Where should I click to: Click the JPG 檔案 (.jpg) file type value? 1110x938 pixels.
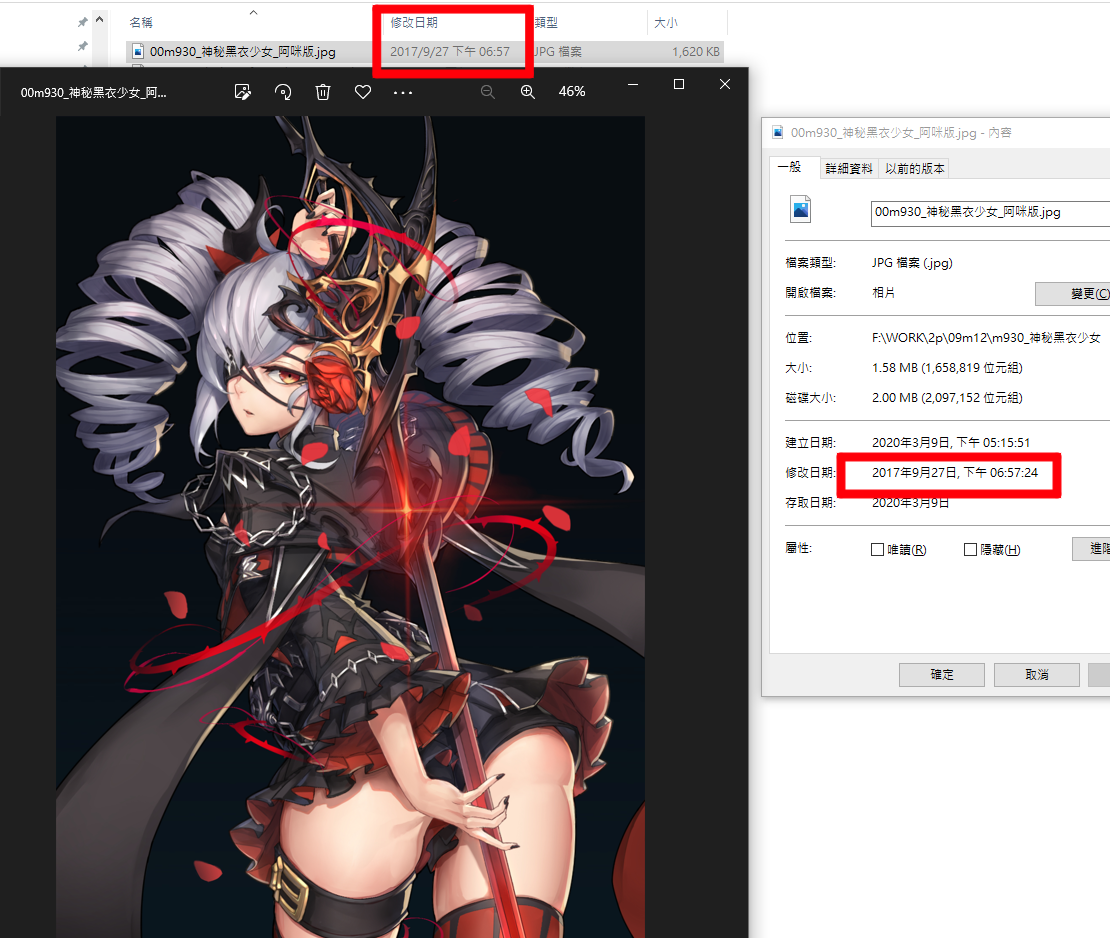point(912,263)
